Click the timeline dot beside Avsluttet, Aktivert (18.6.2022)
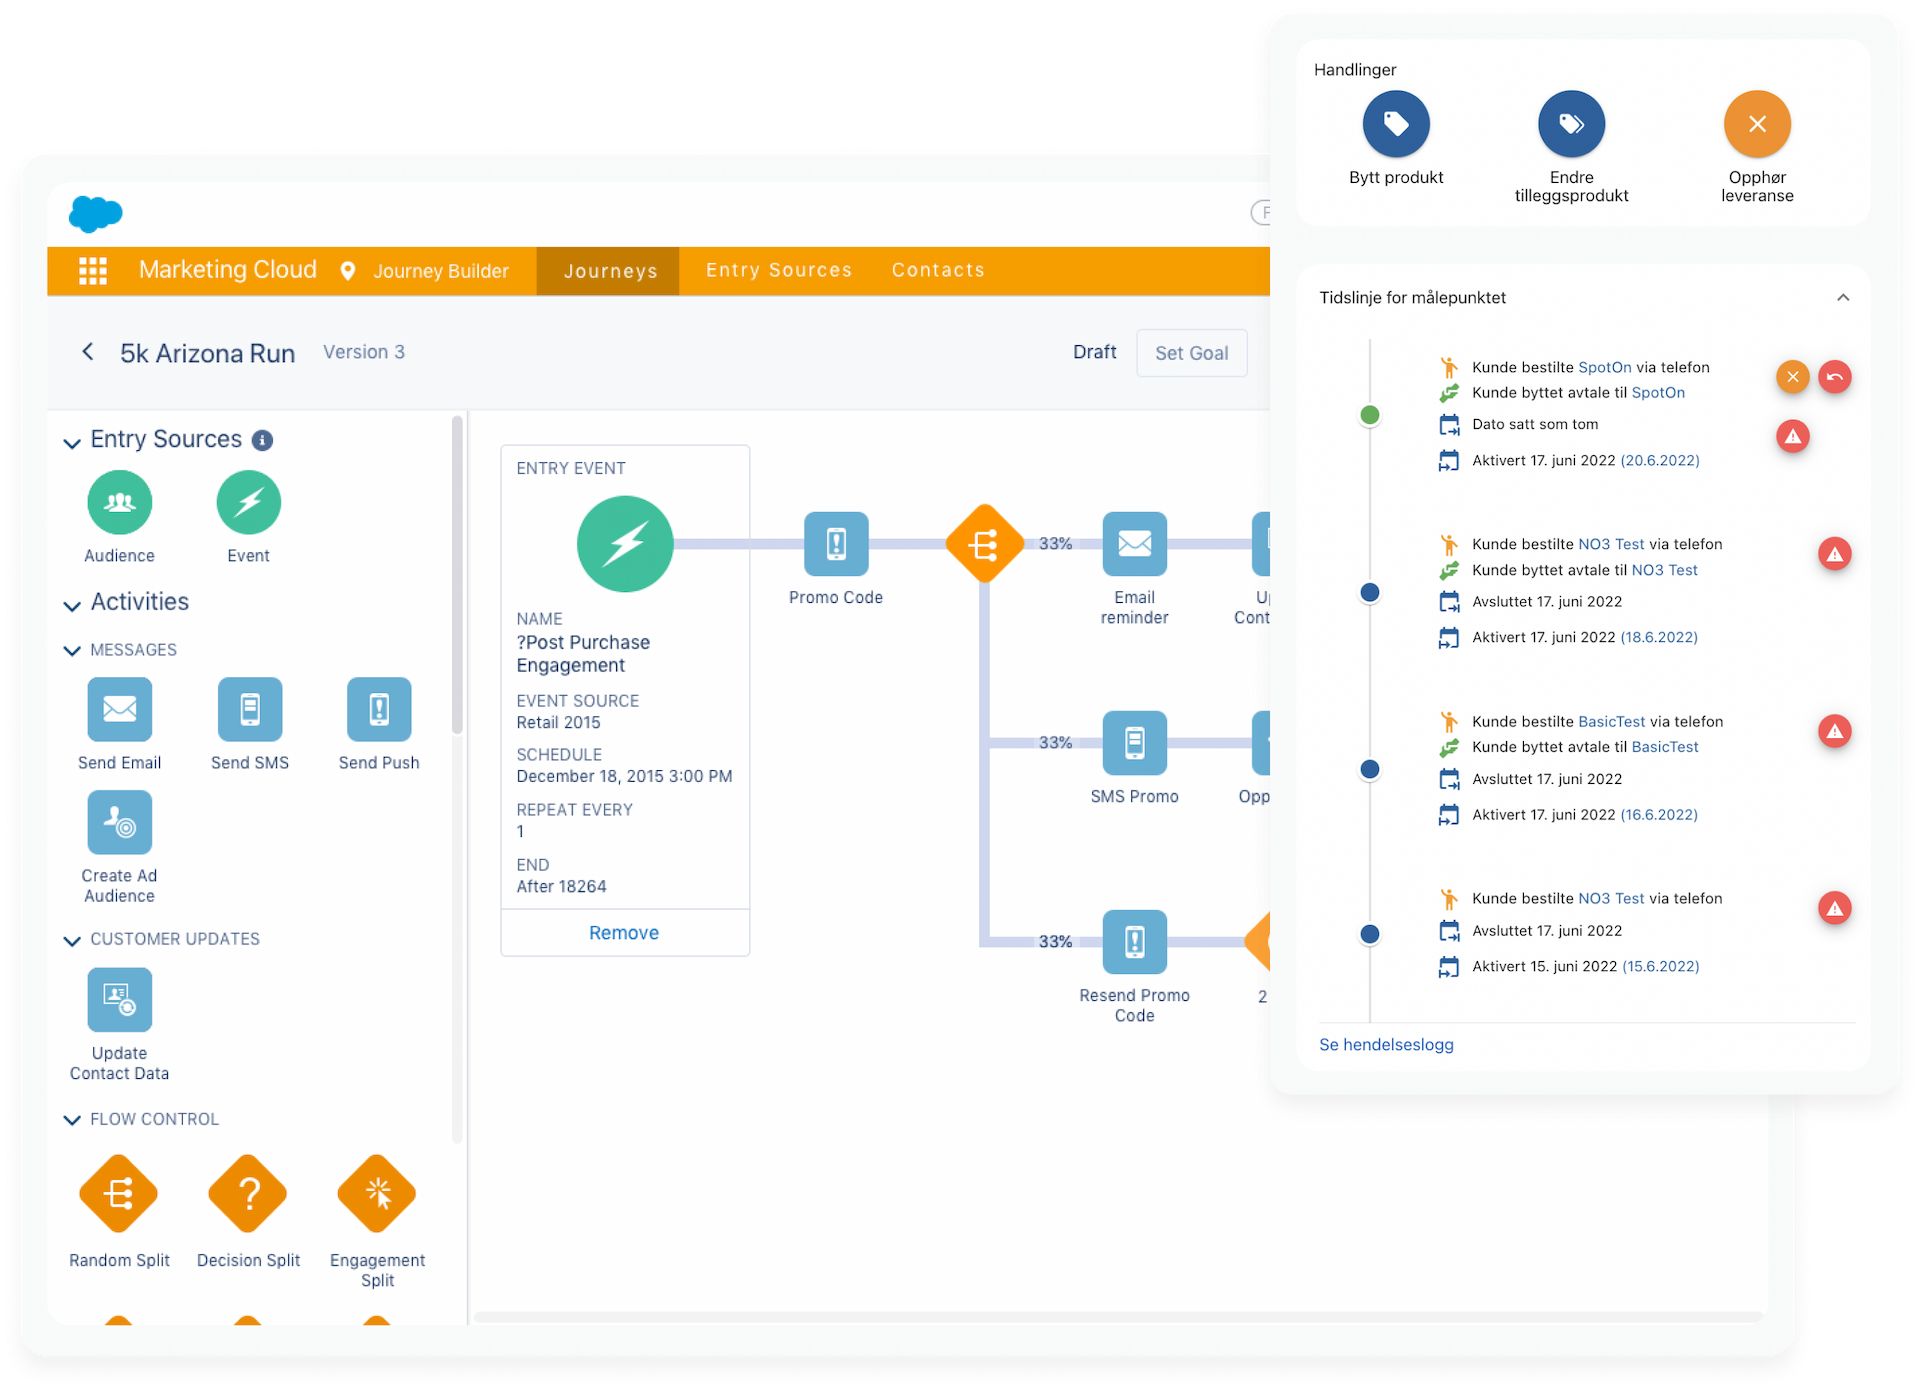This screenshot has height=1388, width=1920. 1370,593
